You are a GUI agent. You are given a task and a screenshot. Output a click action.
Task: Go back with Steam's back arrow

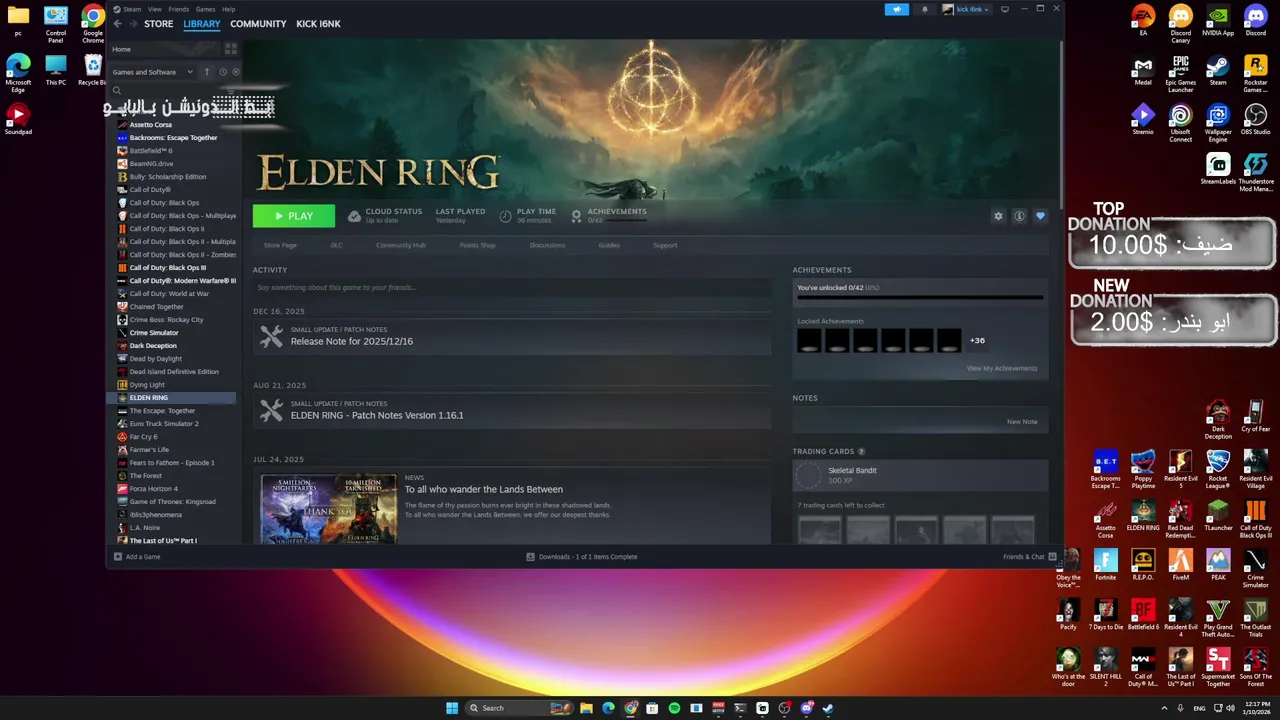point(117,23)
